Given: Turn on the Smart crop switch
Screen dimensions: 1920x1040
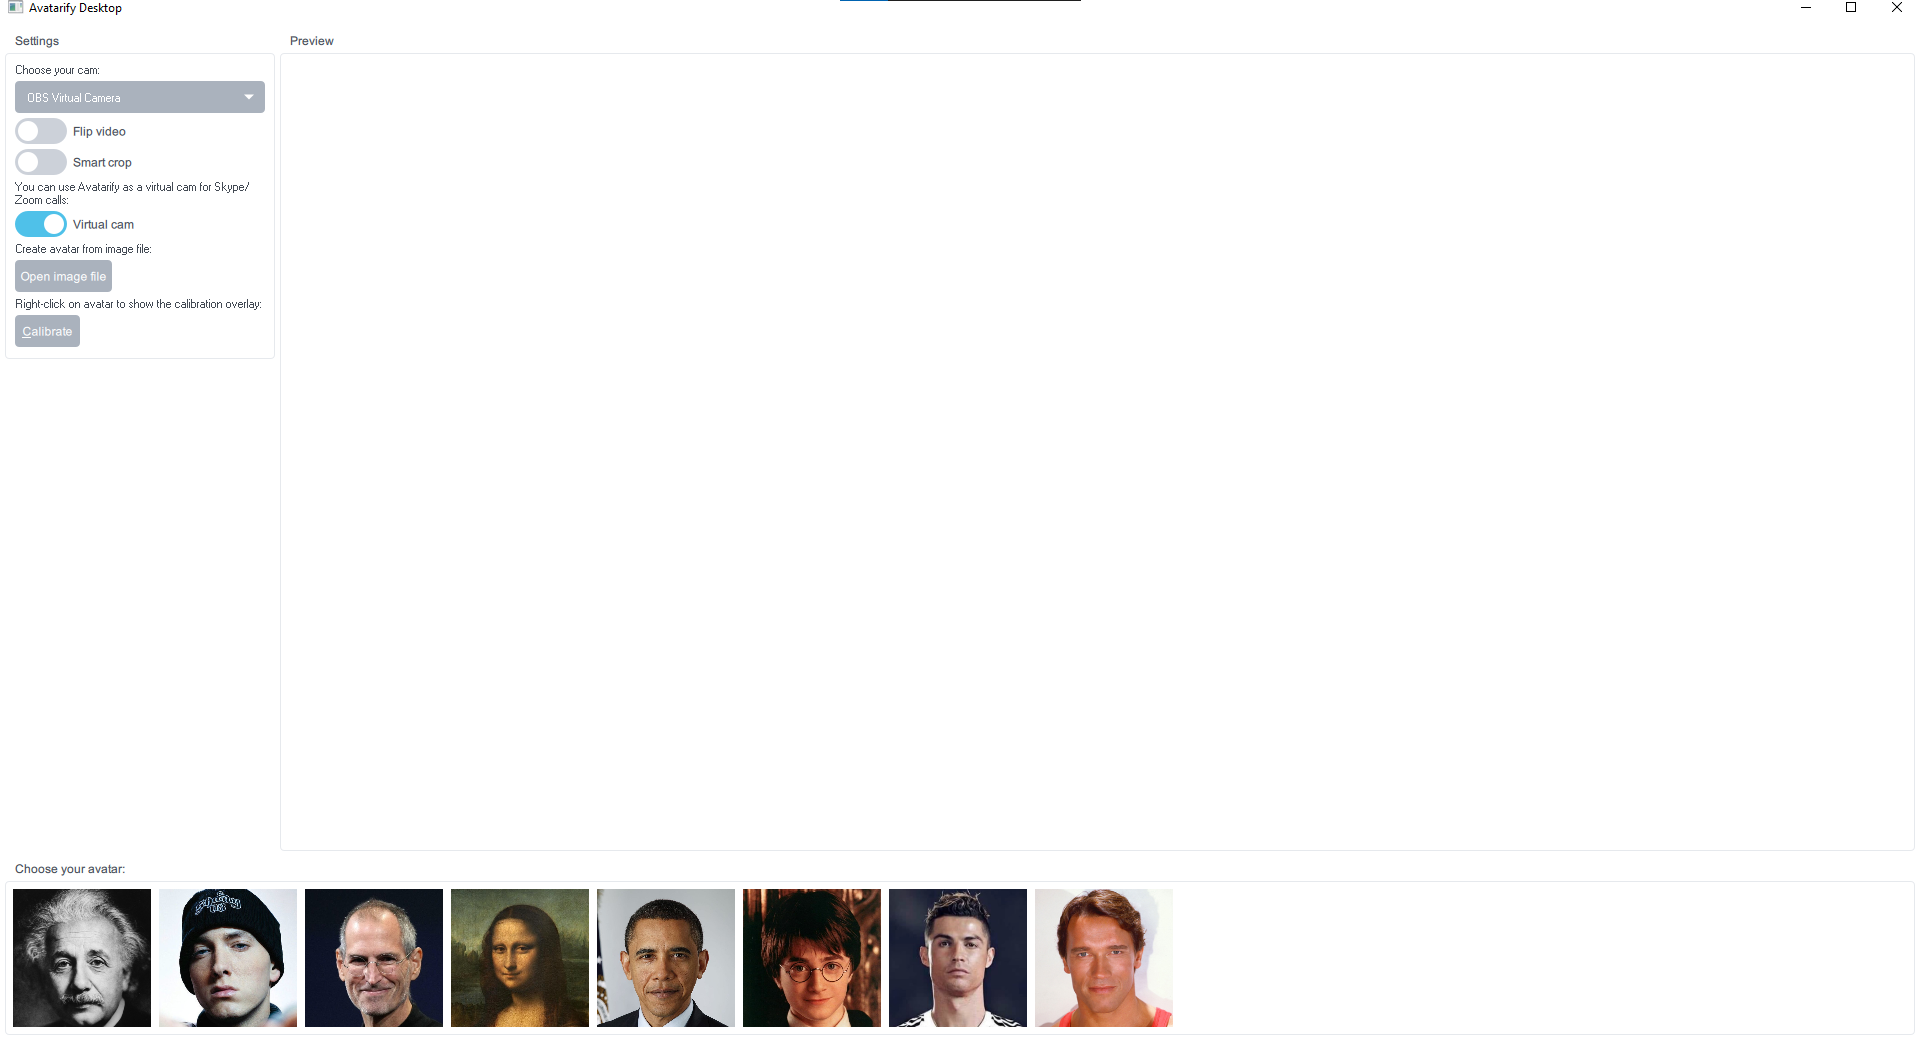Looking at the screenshot, I should click(x=41, y=162).
